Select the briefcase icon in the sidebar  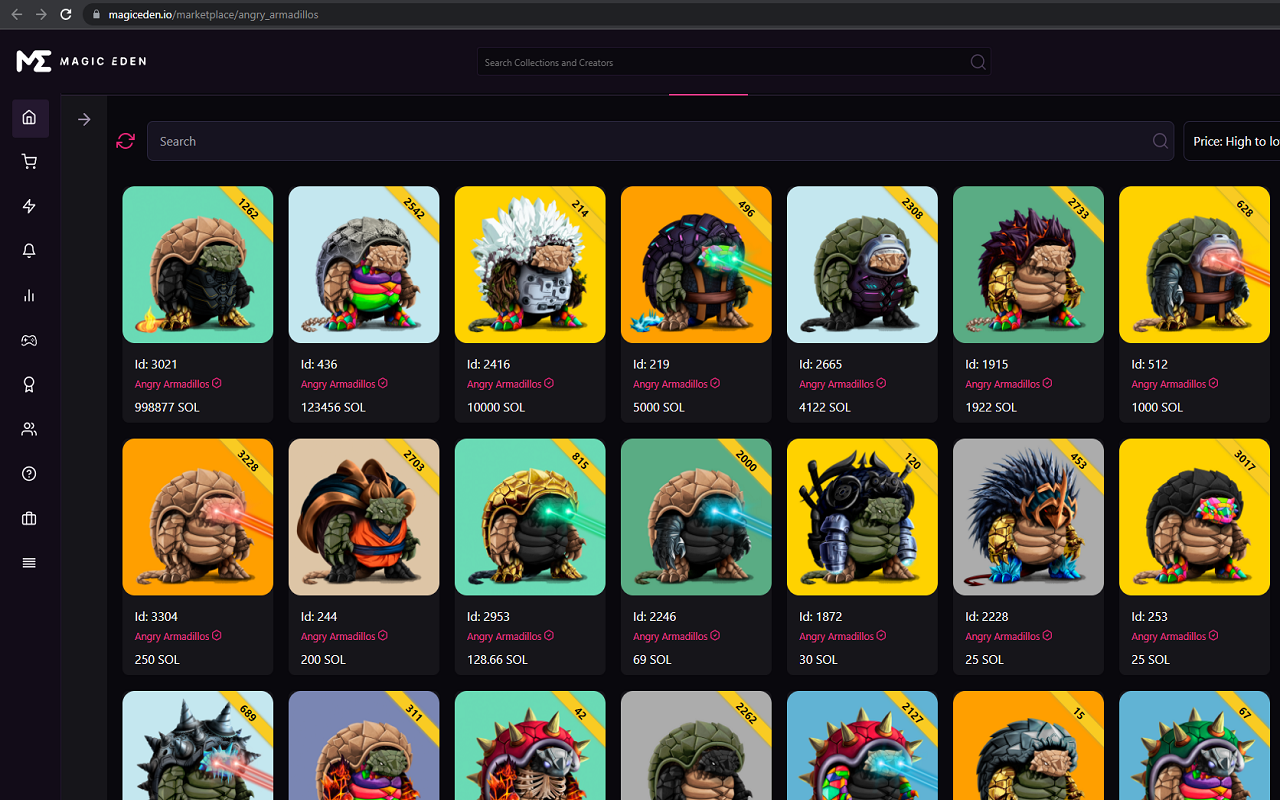coord(29,518)
